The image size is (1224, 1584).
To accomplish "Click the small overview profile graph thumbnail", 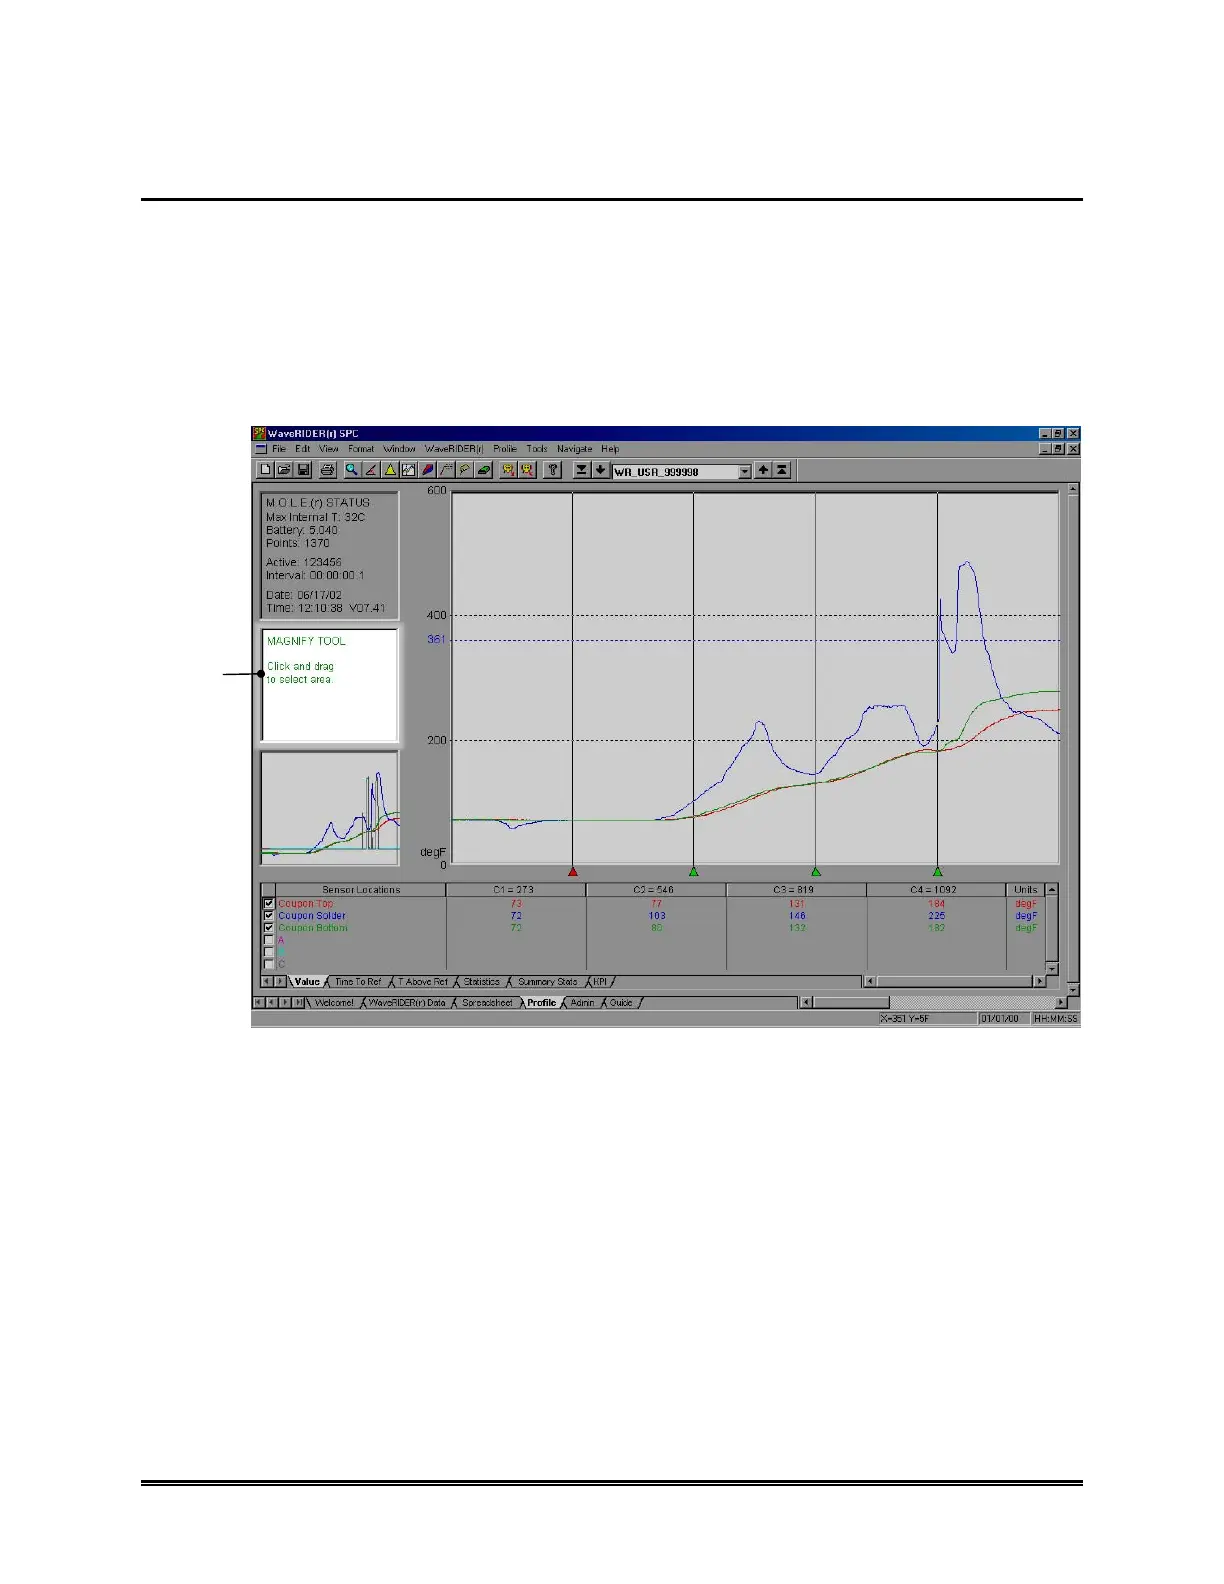I will click(x=330, y=808).
